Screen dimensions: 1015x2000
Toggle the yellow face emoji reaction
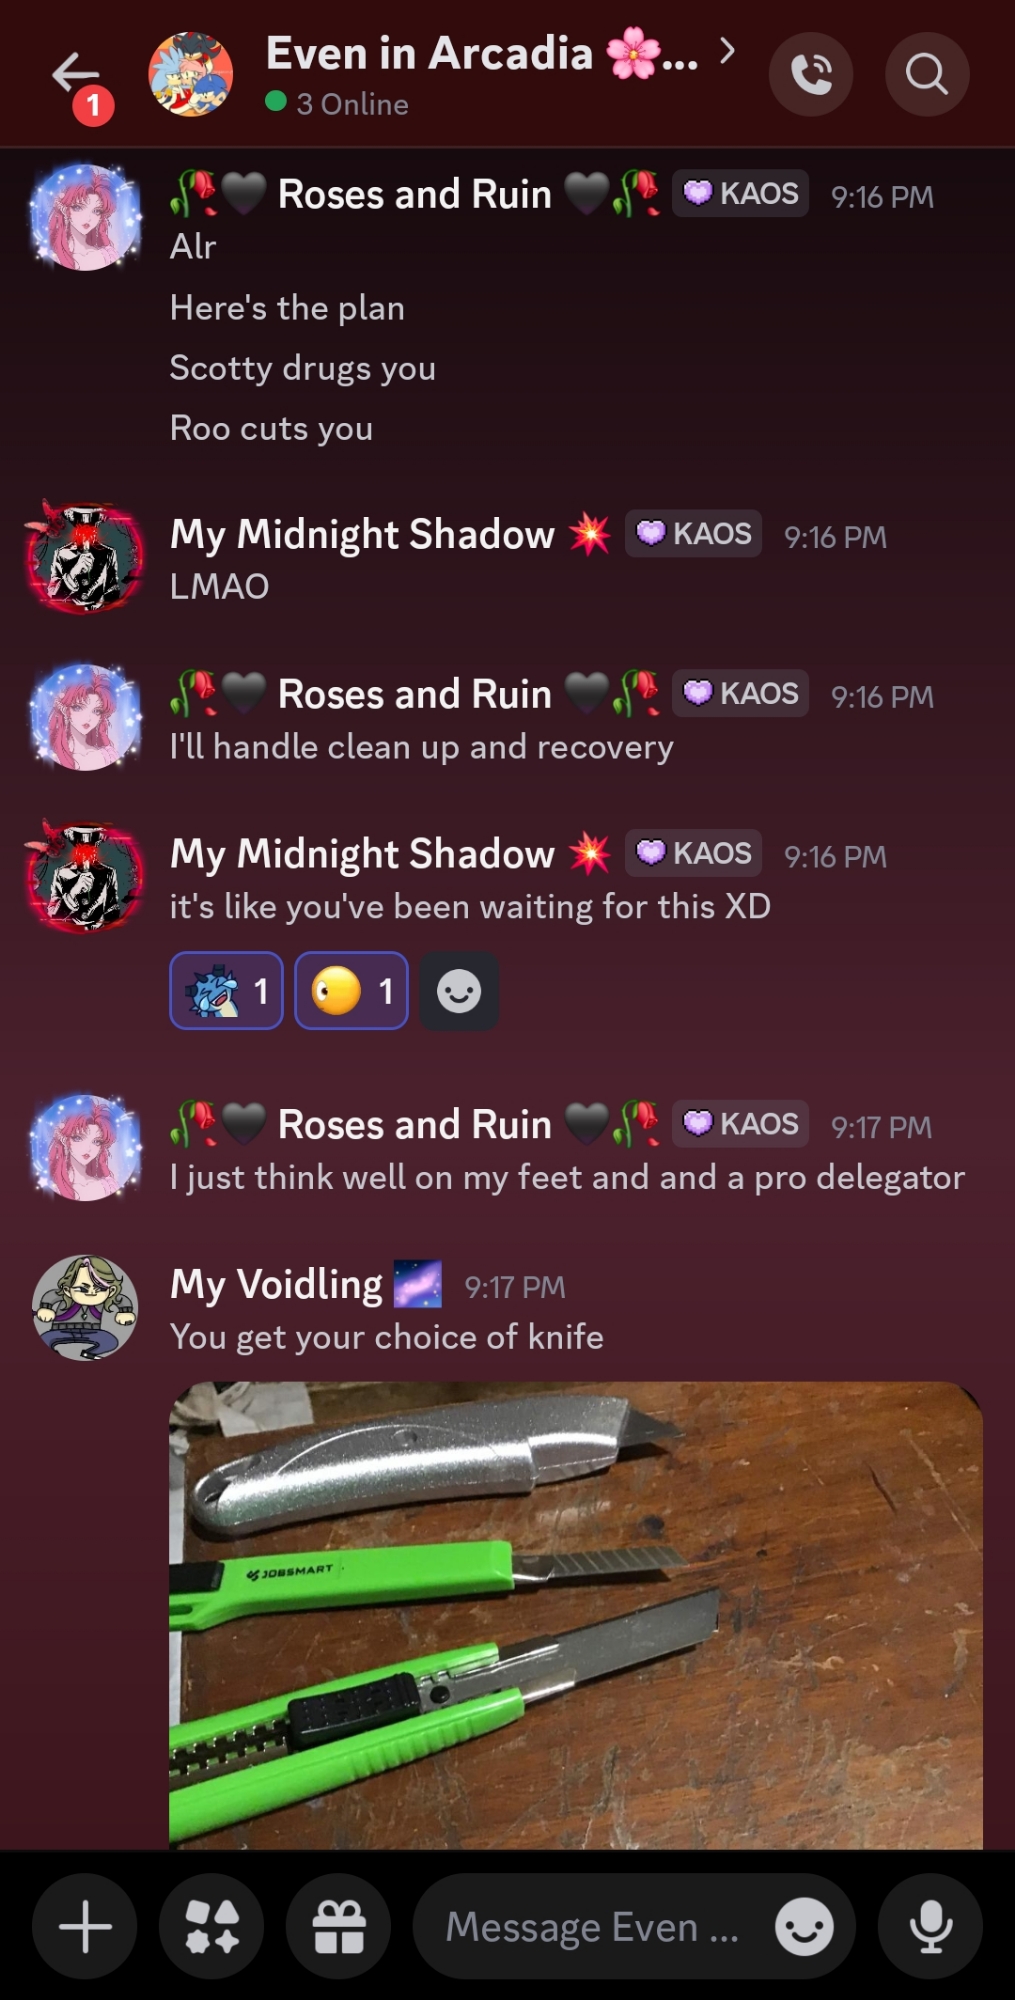click(x=351, y=991)
